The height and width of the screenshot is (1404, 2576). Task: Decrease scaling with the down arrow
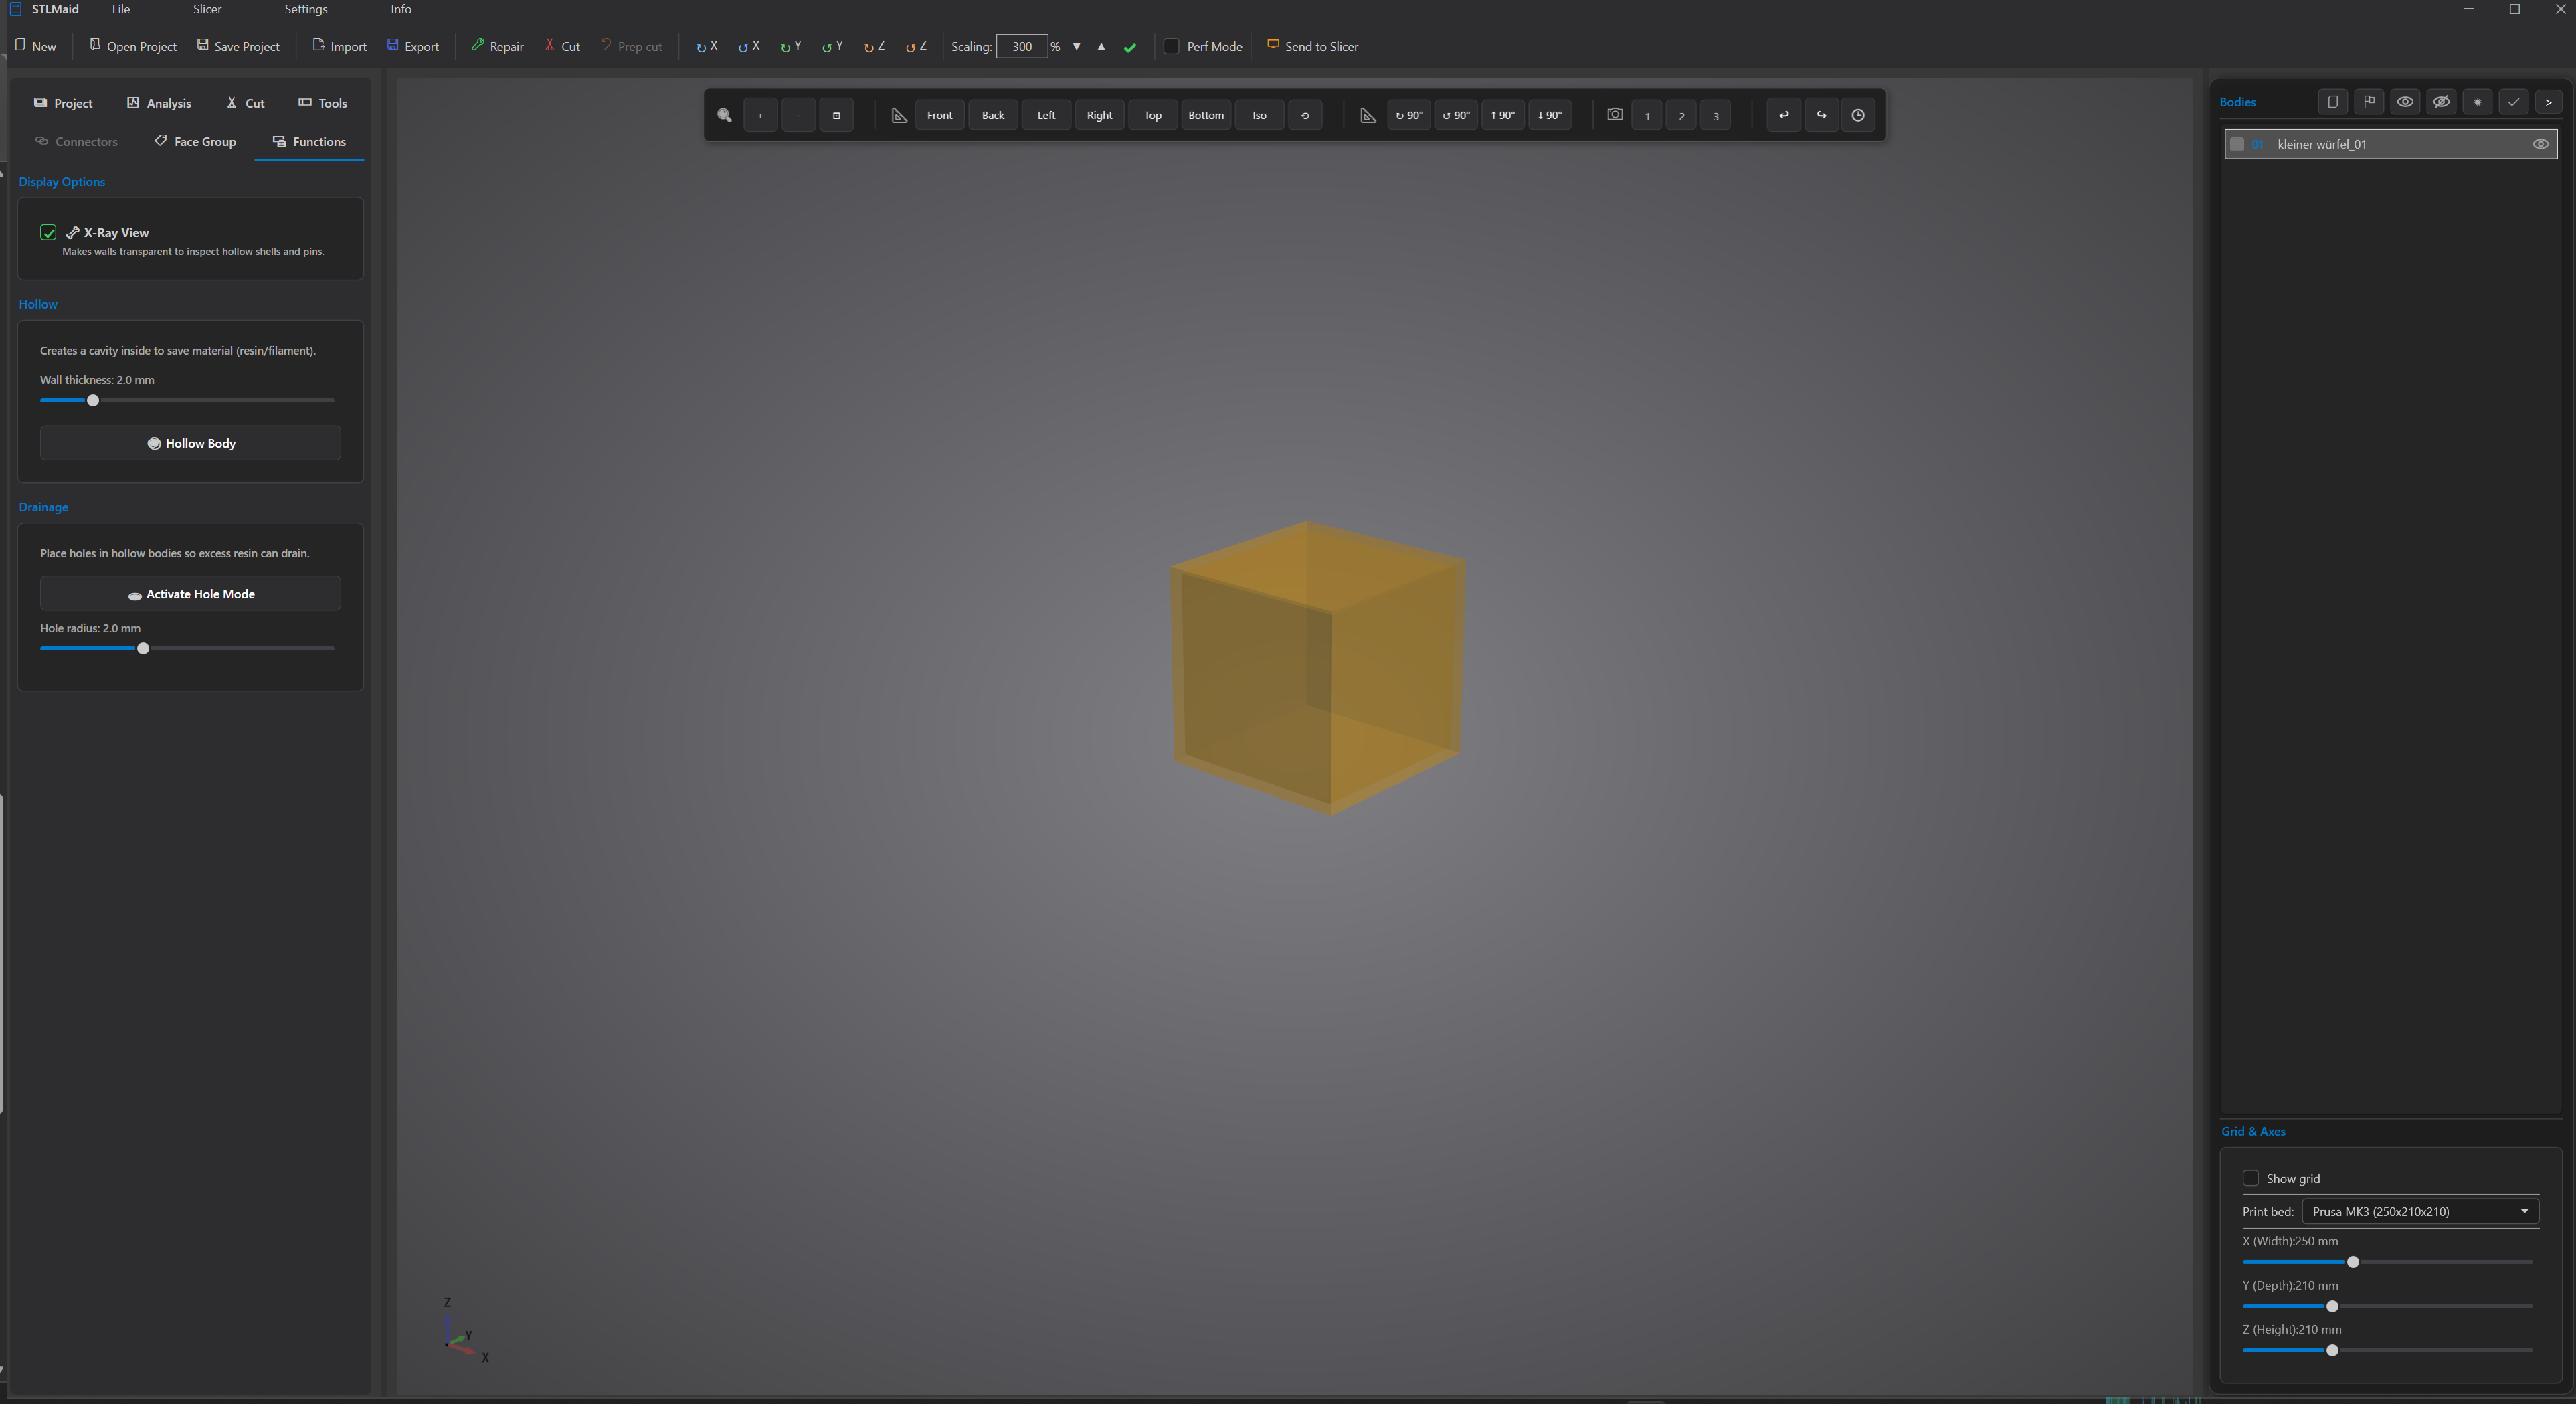pos(1077,47)
